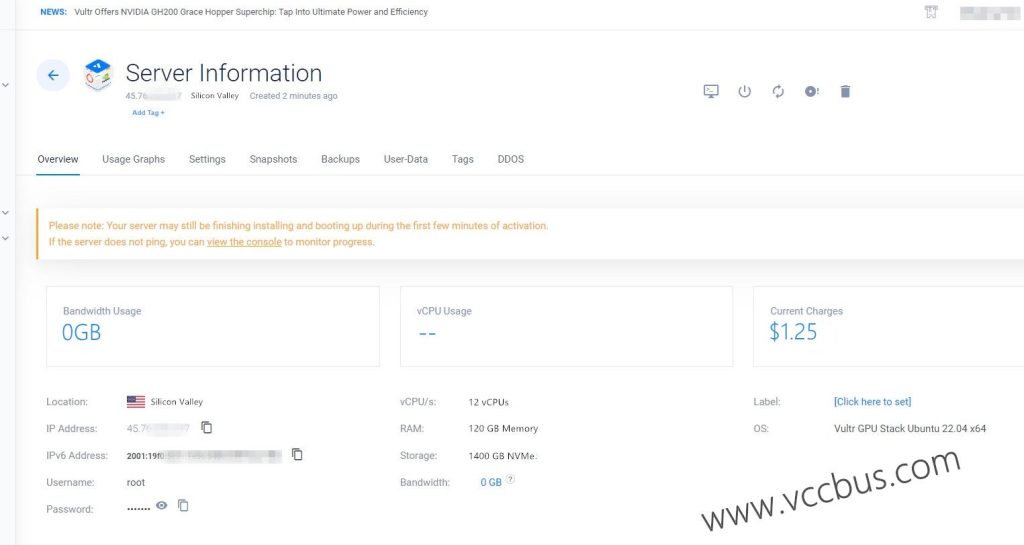Click the reinstall server disc icon
Viewport: 1024px width, 545px height.
(x=811, y=91)
